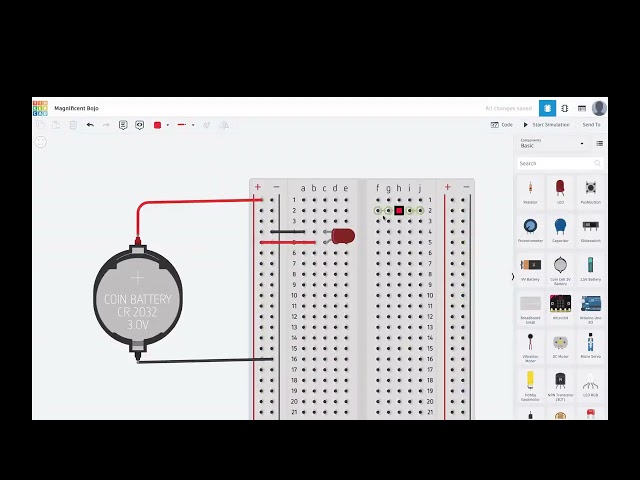Select the NPN Transistor component
The width and height of the screenshot is (640, 480).
(560, 385)
